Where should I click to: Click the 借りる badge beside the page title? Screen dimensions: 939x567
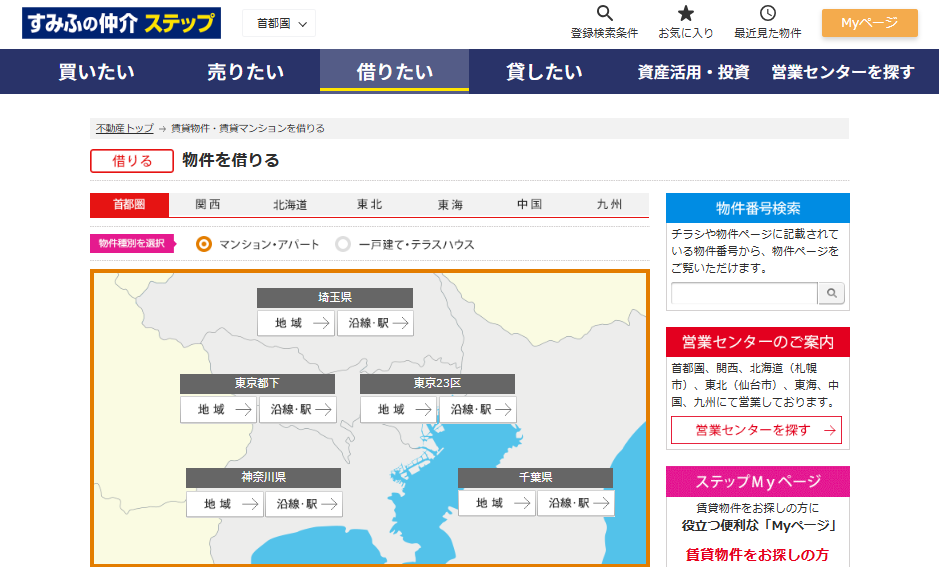(132, 161)
